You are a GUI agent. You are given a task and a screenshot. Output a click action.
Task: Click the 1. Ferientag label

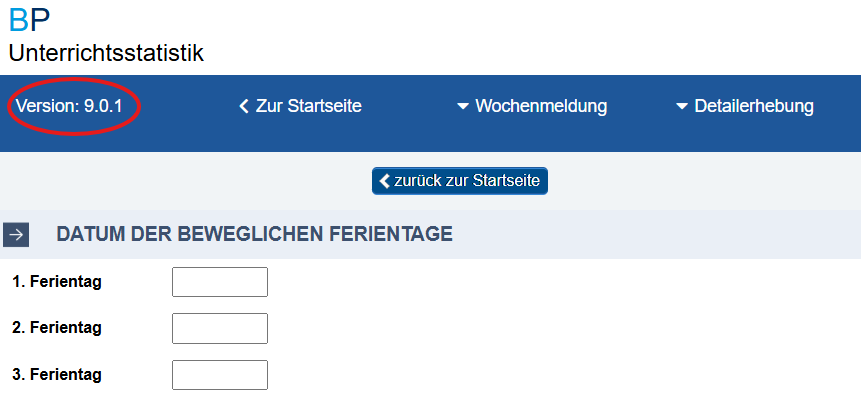(x=57, y=282)
